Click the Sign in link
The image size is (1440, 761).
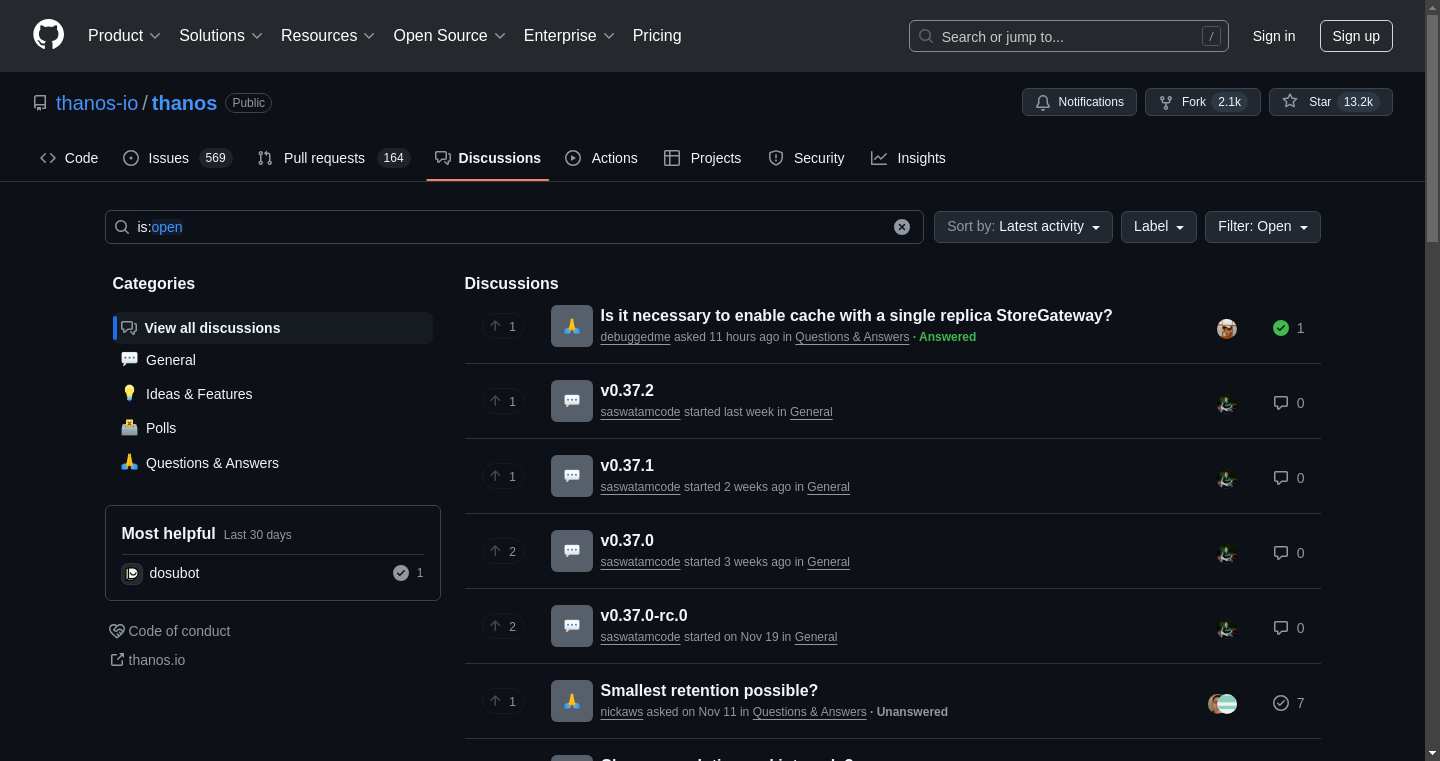coord(1273,36)
